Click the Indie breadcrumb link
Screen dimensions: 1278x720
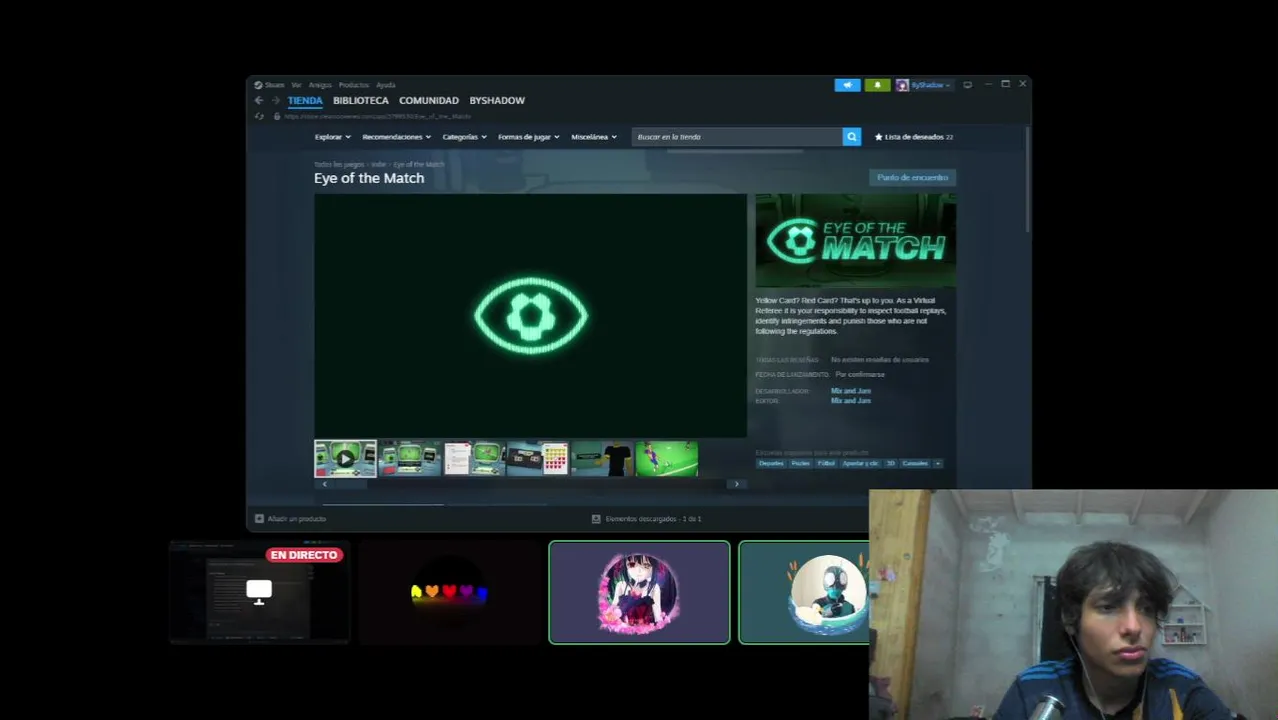point(379,164)
